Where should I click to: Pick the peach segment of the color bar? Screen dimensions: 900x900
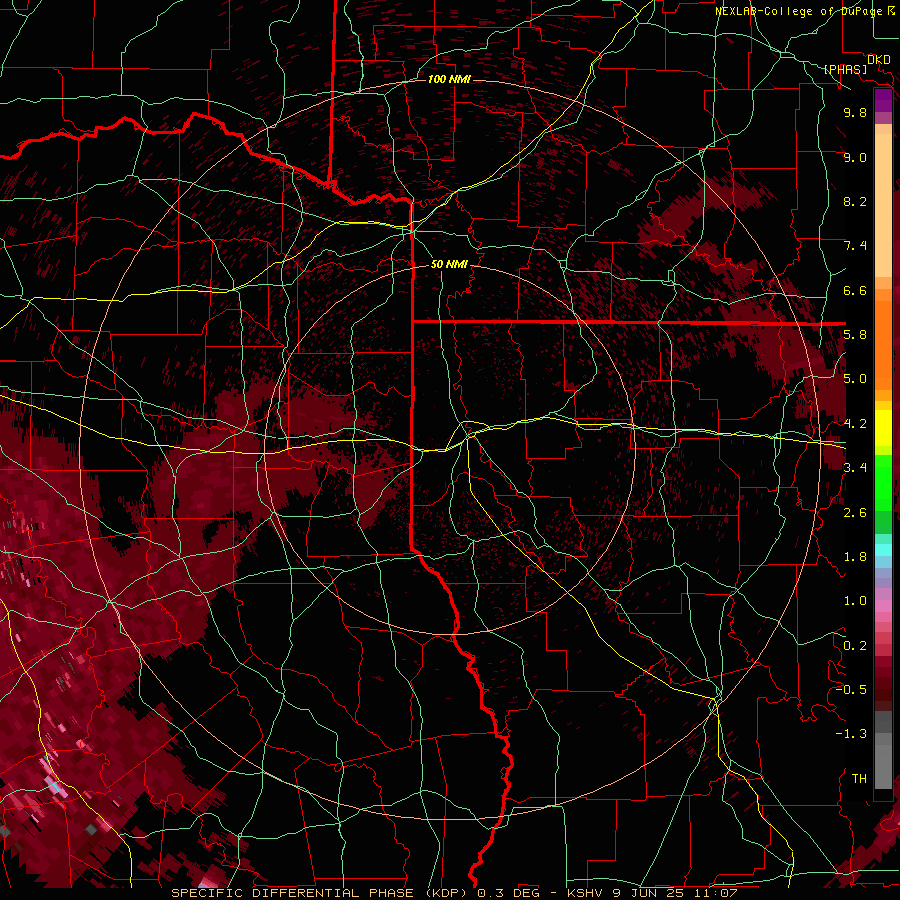click(883, 207)
